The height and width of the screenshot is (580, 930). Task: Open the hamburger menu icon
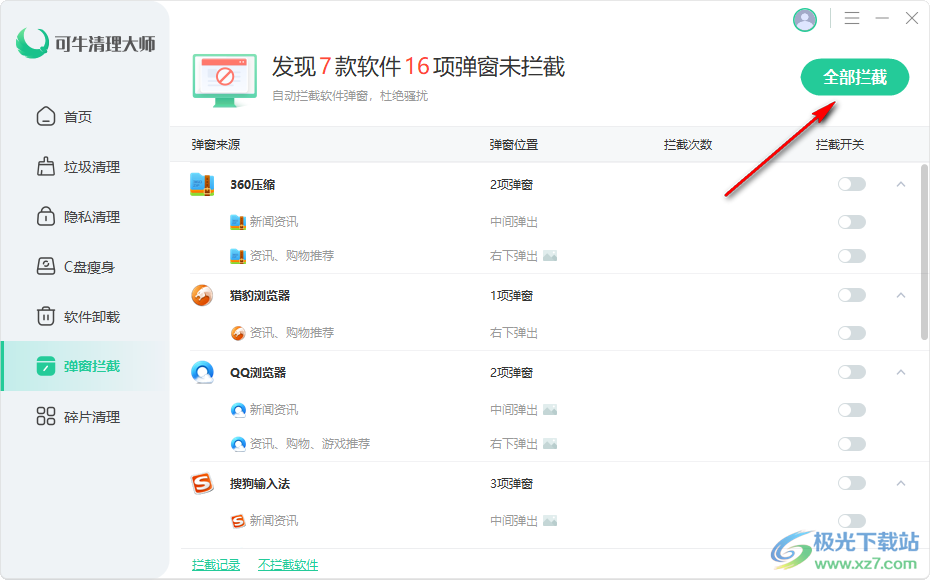[x=852, y=19]
